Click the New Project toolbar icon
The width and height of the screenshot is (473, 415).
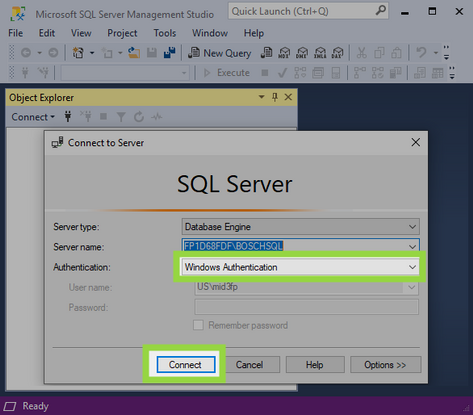point(78,53)
